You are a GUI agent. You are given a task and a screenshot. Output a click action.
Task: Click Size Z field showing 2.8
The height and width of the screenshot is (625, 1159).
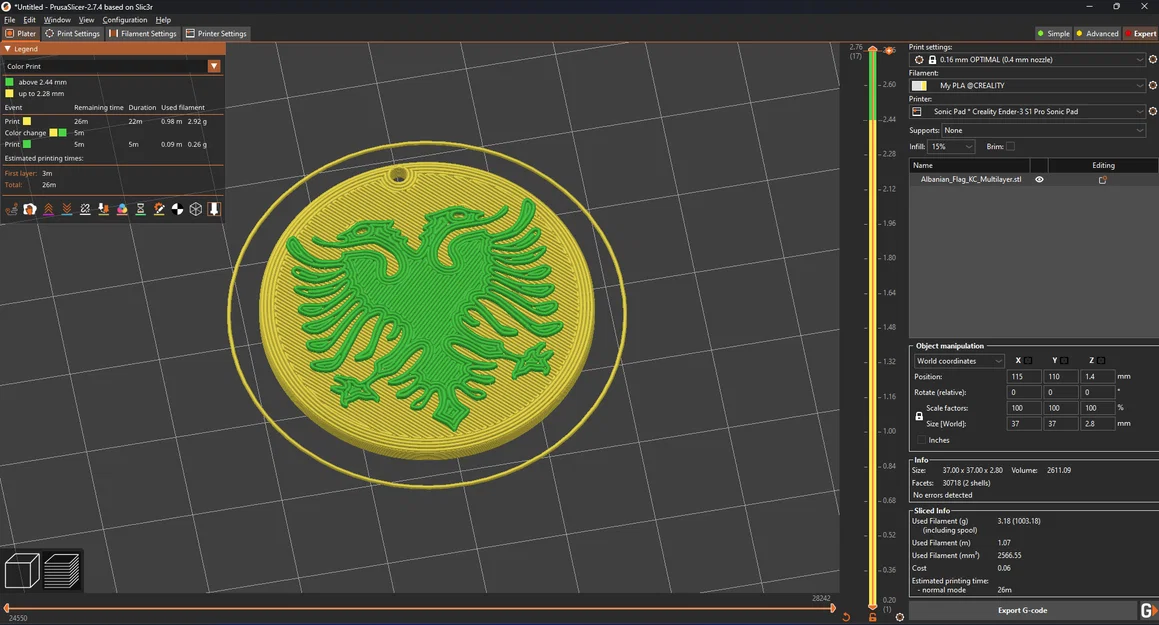tap(1097, 424)
